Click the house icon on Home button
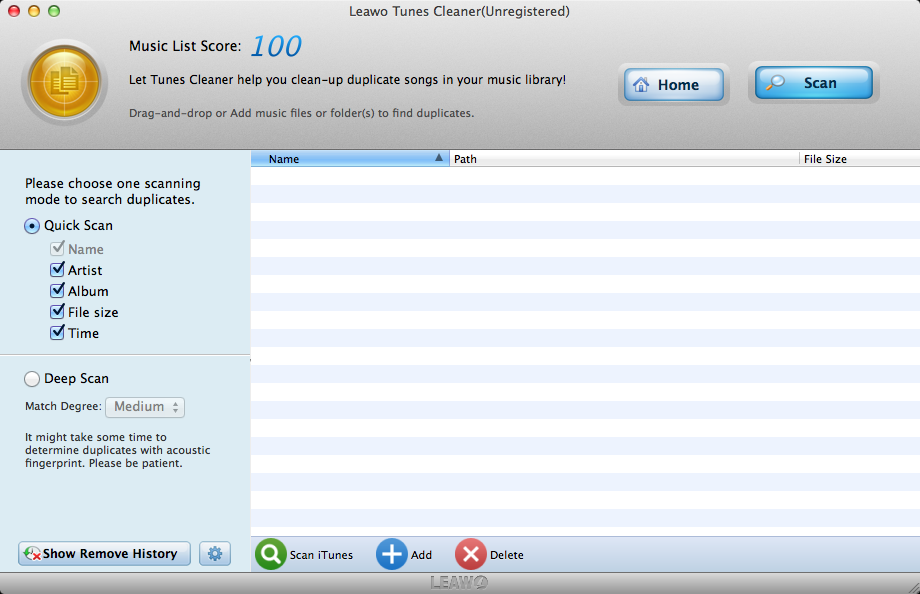The image size is (920, 594). pos(642,85)
